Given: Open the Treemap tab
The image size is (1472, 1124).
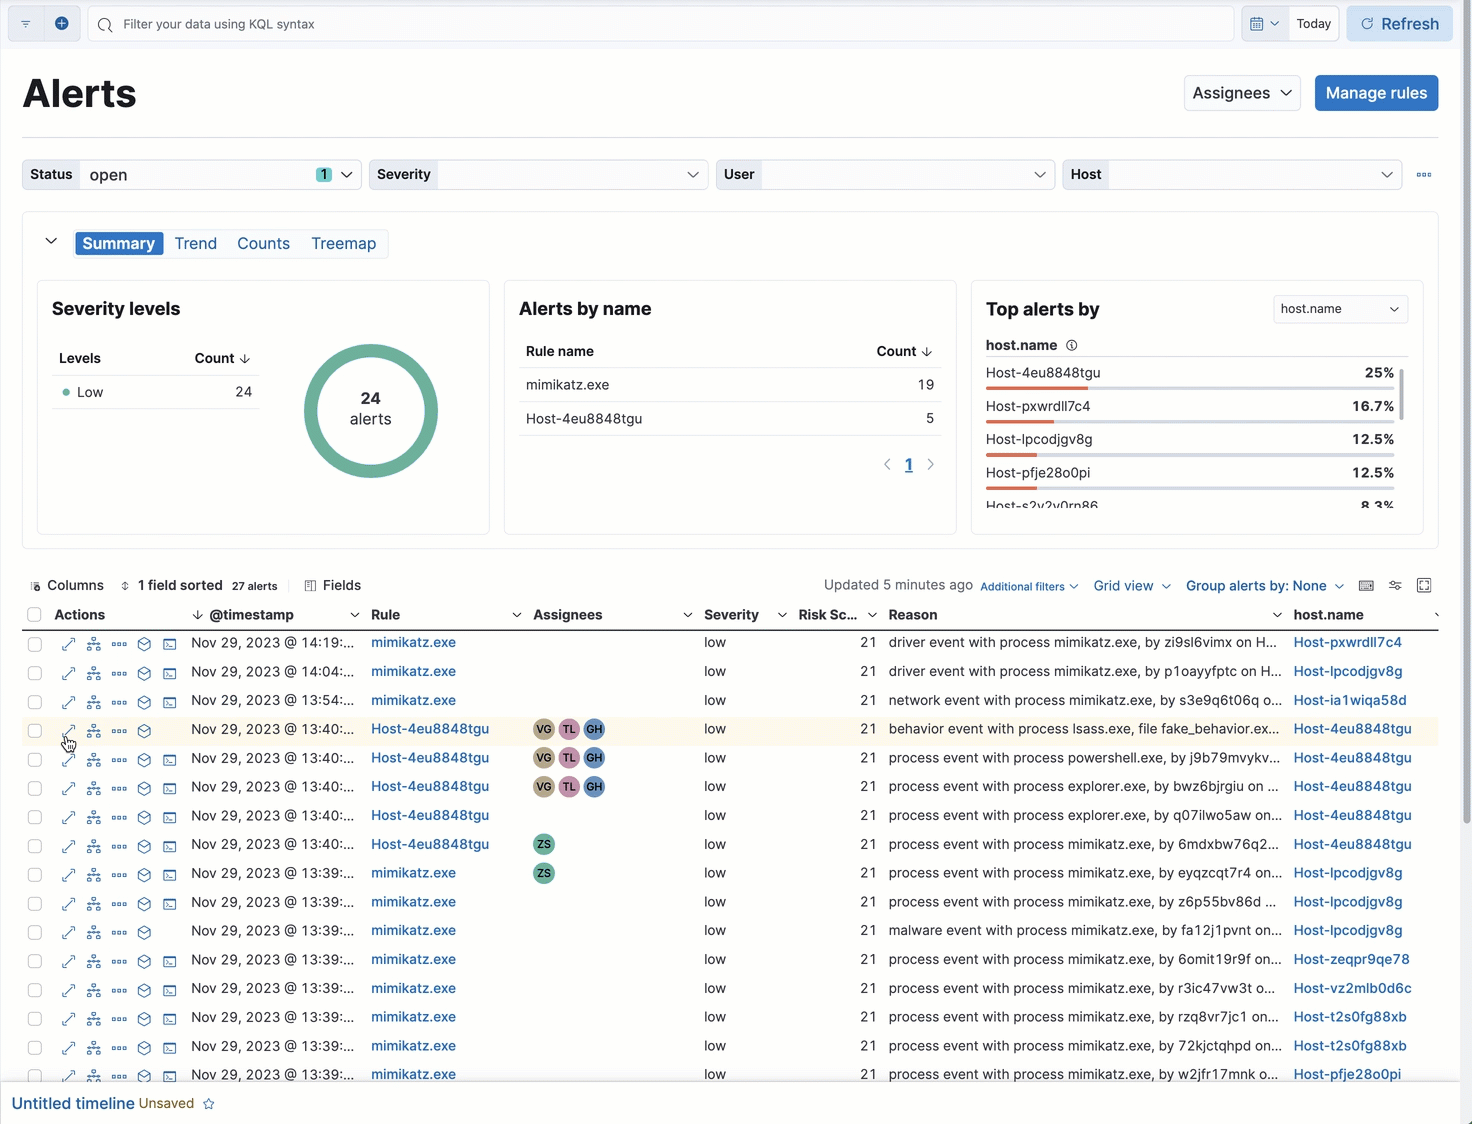Looking at the screenshot, I should (343, 244).
